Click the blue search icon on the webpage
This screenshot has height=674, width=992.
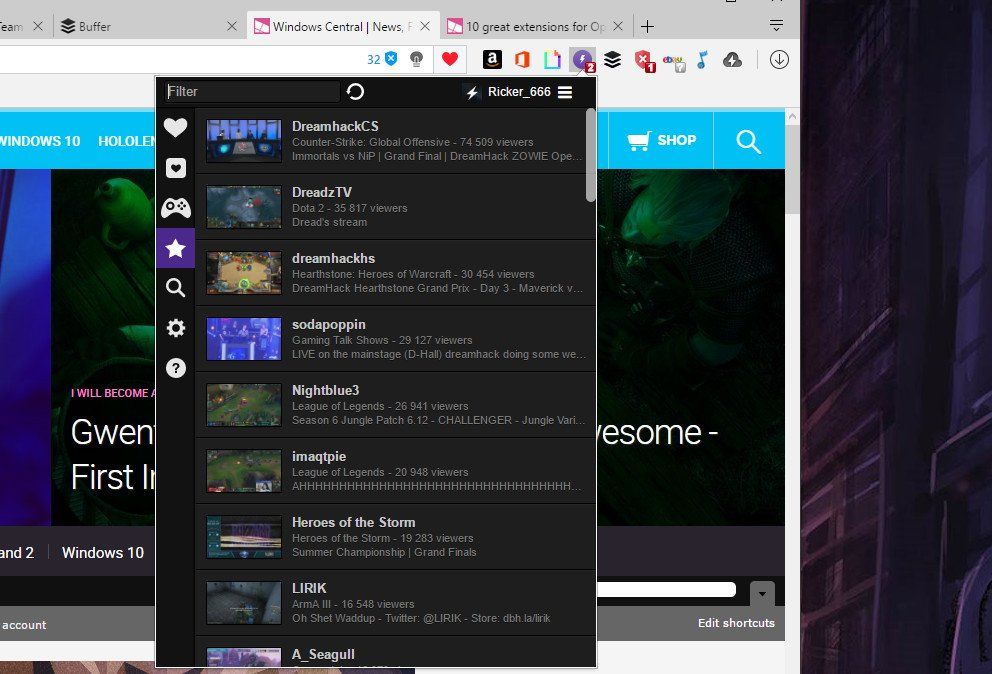click(x=747, y=141)
